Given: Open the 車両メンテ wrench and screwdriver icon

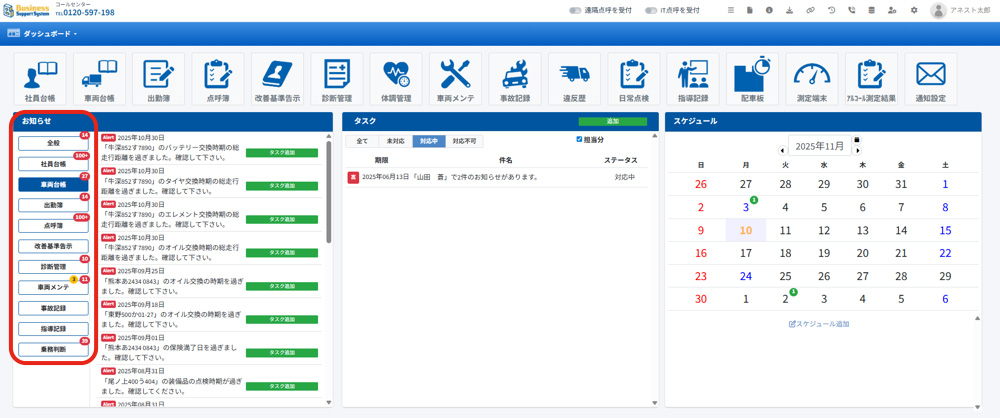Looking at the screenshot, I should click(455, 80).
